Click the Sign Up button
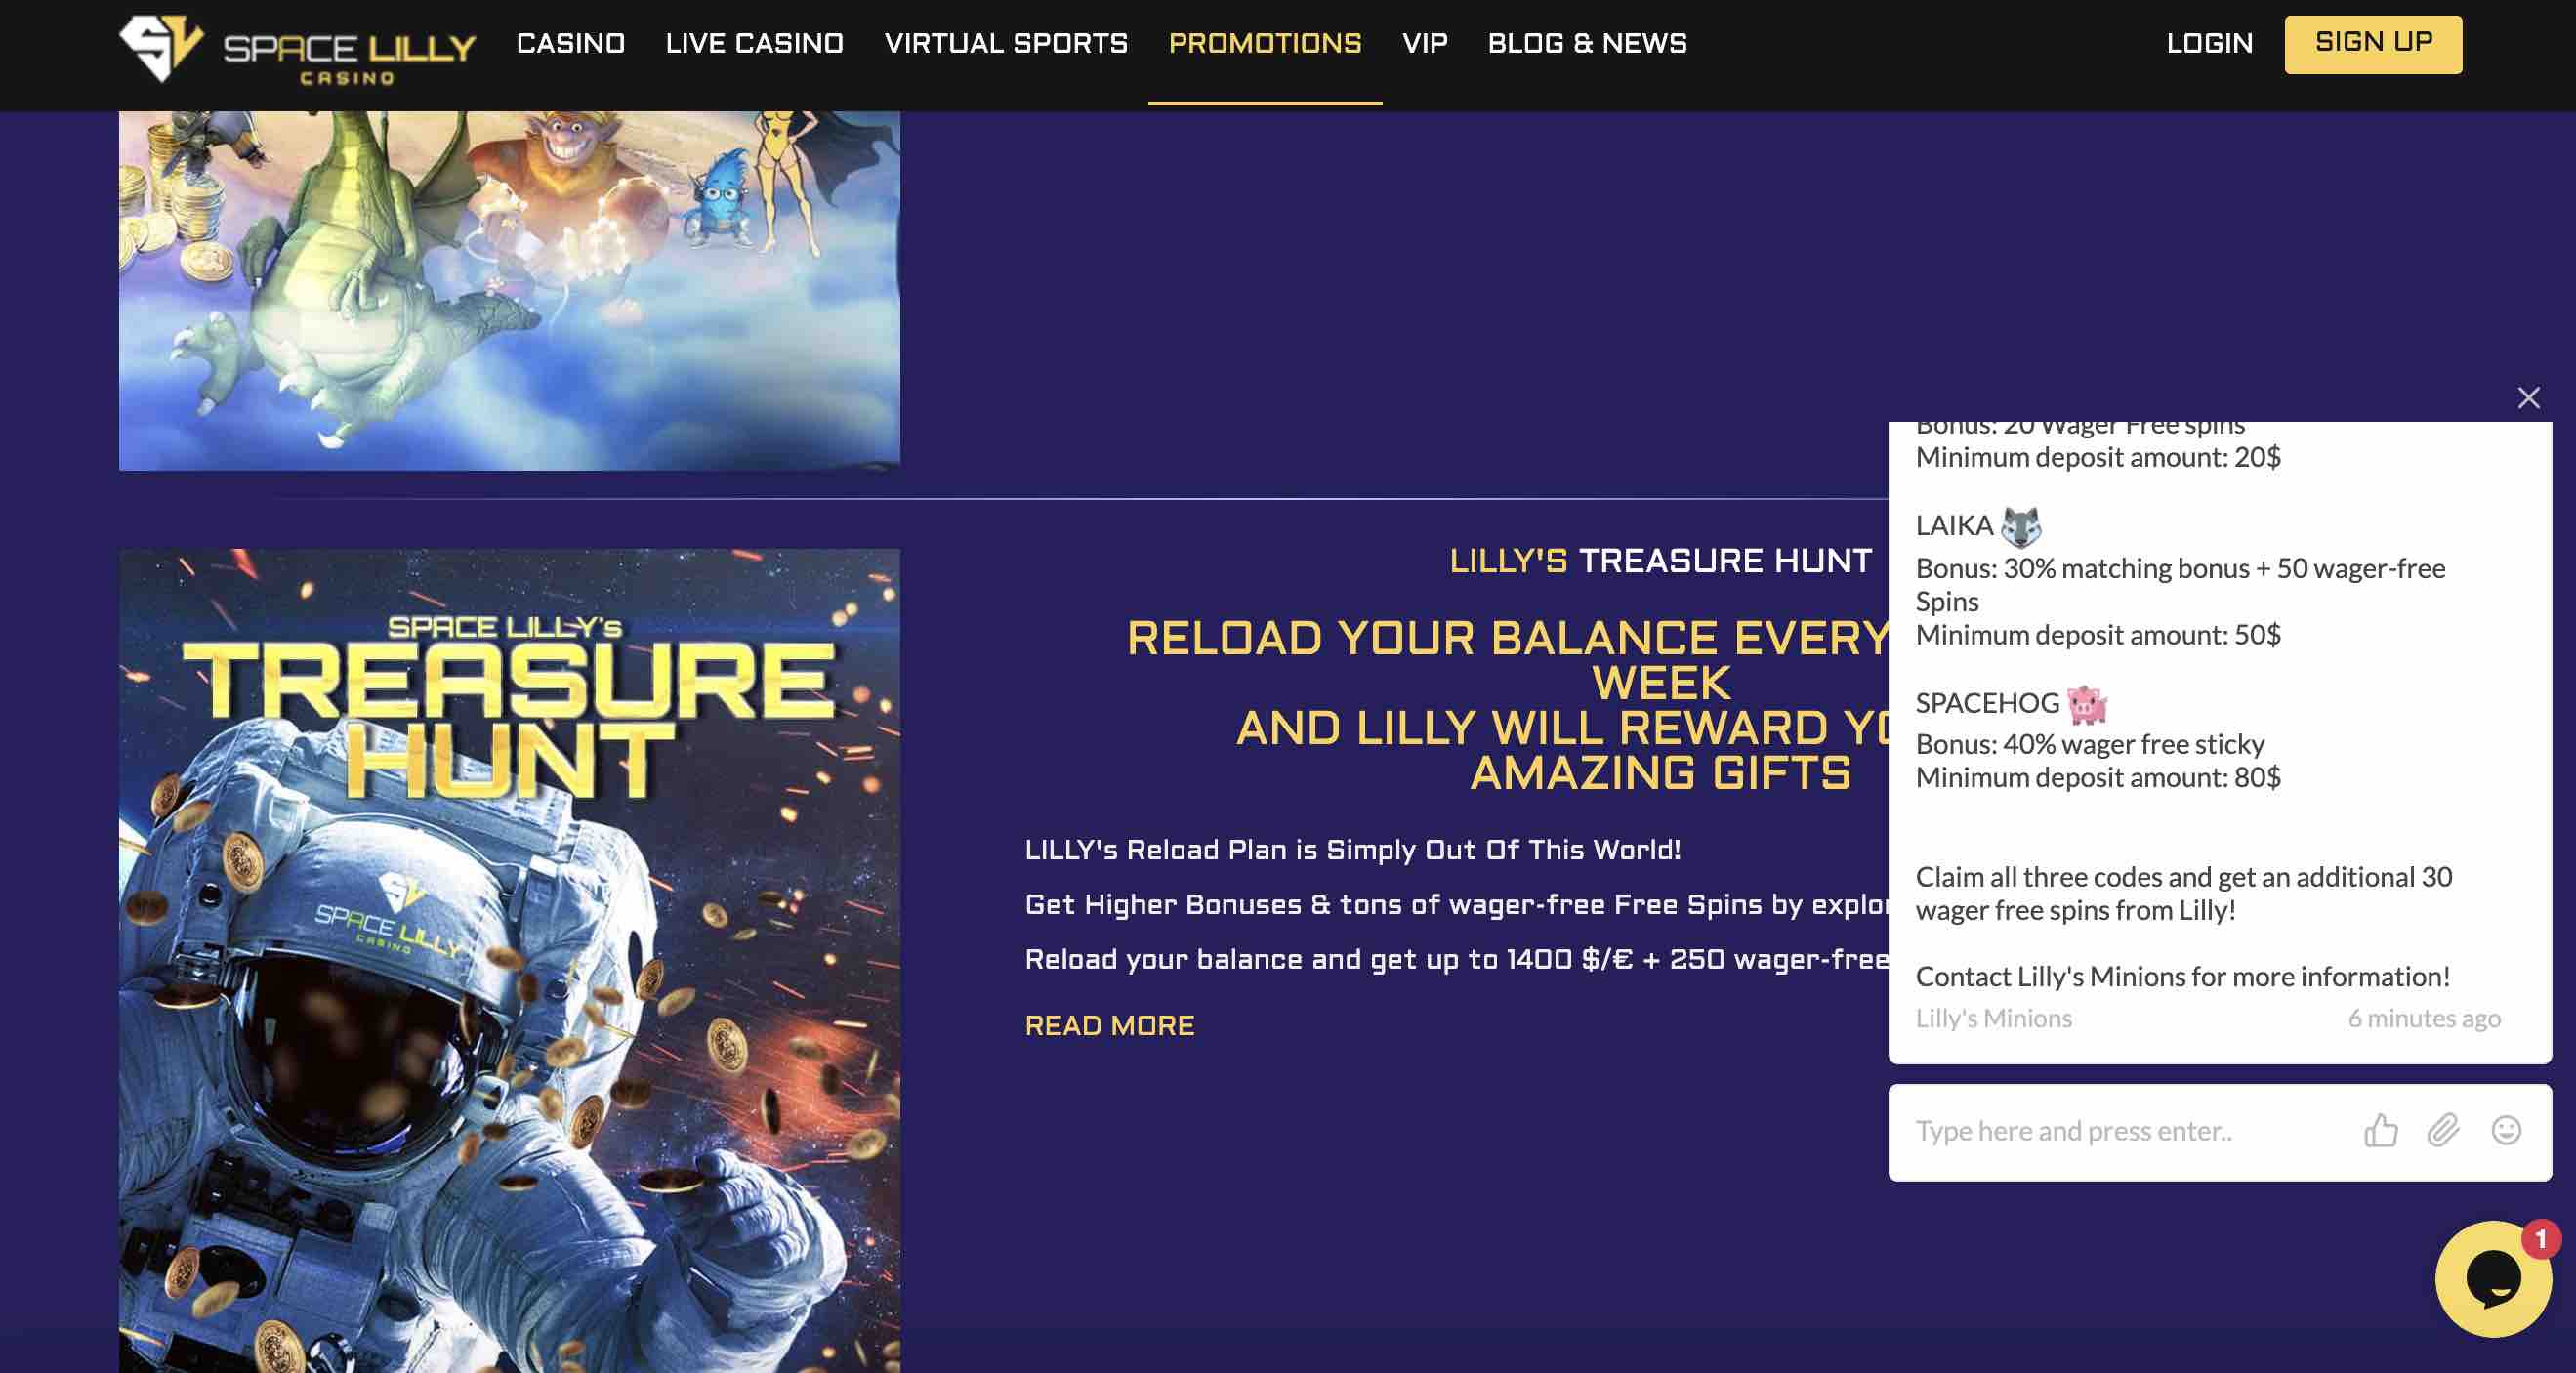 point(2373,44)
